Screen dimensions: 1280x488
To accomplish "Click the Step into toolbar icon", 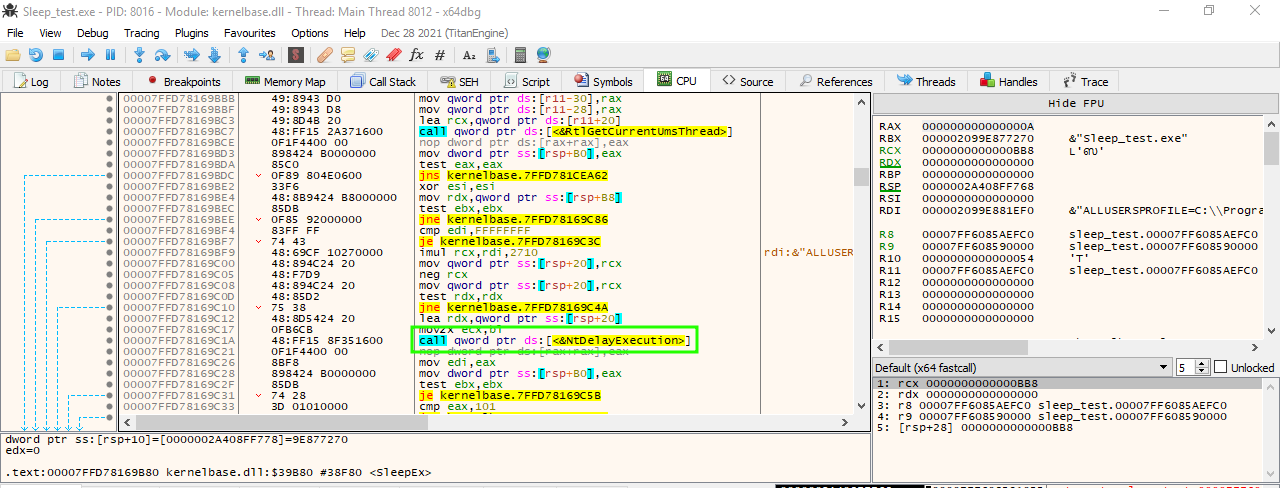I will (x=140, y=54).
